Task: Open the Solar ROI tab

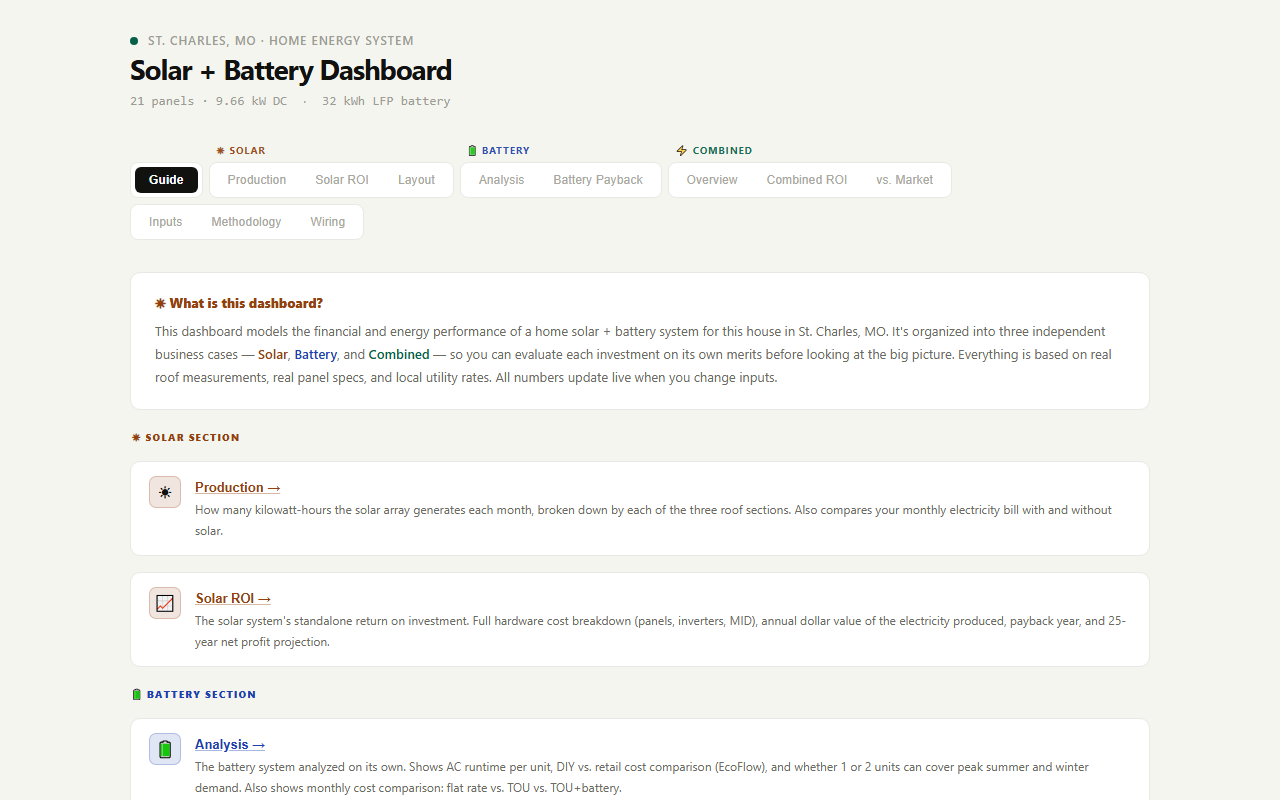Action: pyautogui.click(x=342, y=180)
